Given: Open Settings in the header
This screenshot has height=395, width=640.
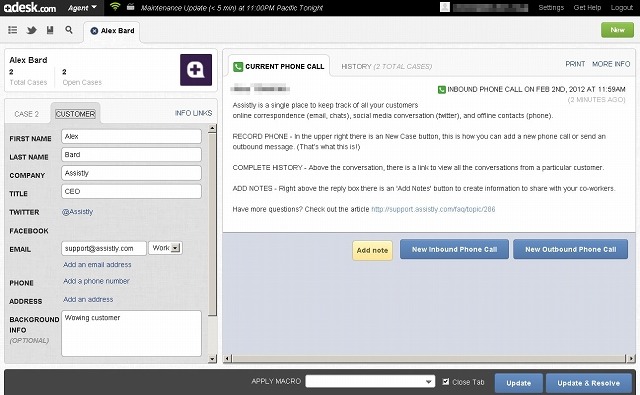Looking at the screenshot, I should coord(551,7).
